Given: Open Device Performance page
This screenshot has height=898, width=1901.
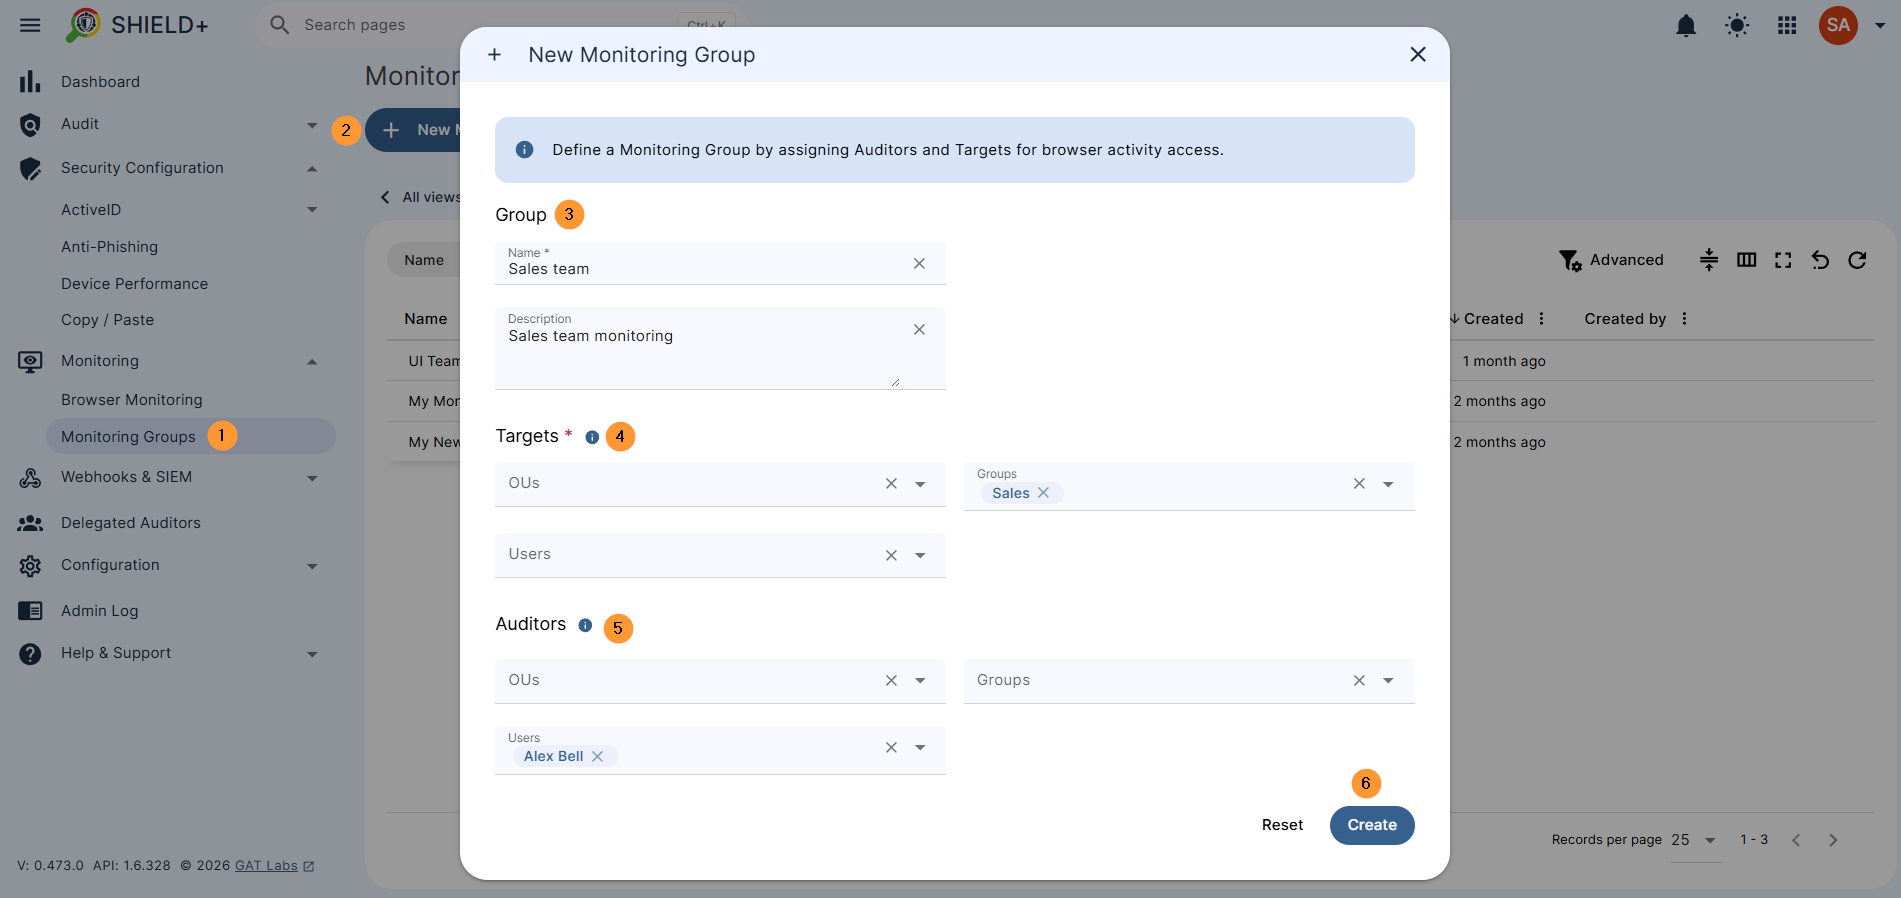Looking at the screenshot, I should (134, 284).
